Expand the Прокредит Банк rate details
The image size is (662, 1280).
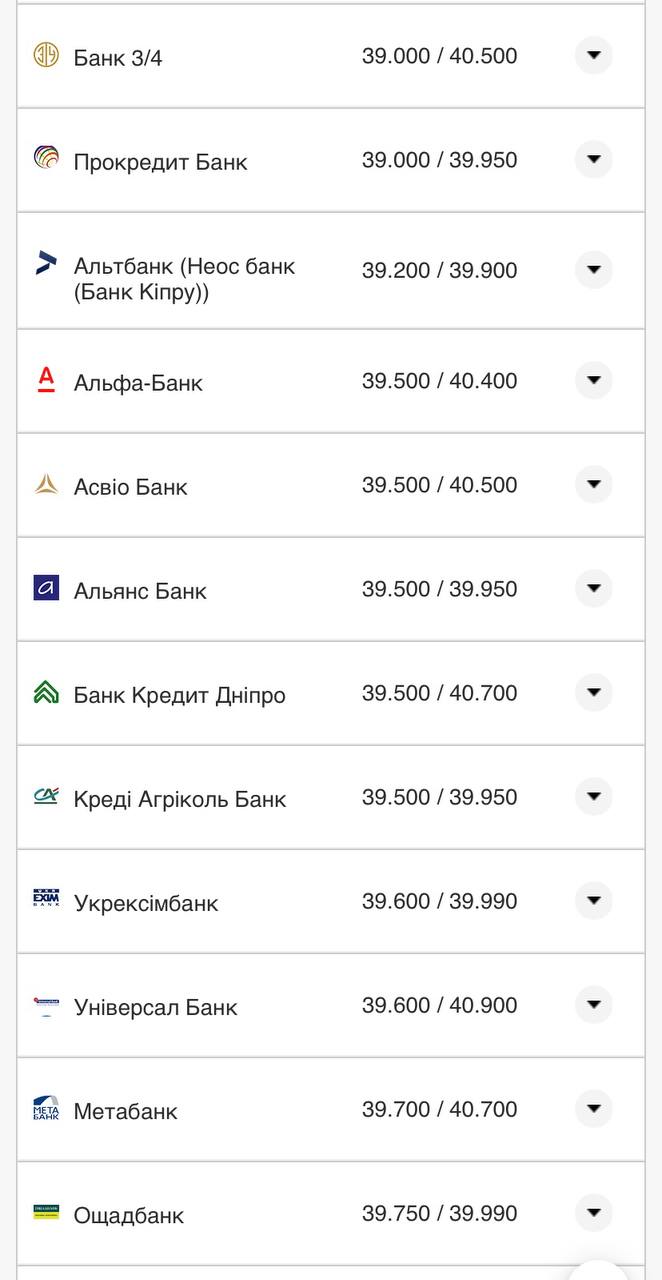click(x=594, y=160)
